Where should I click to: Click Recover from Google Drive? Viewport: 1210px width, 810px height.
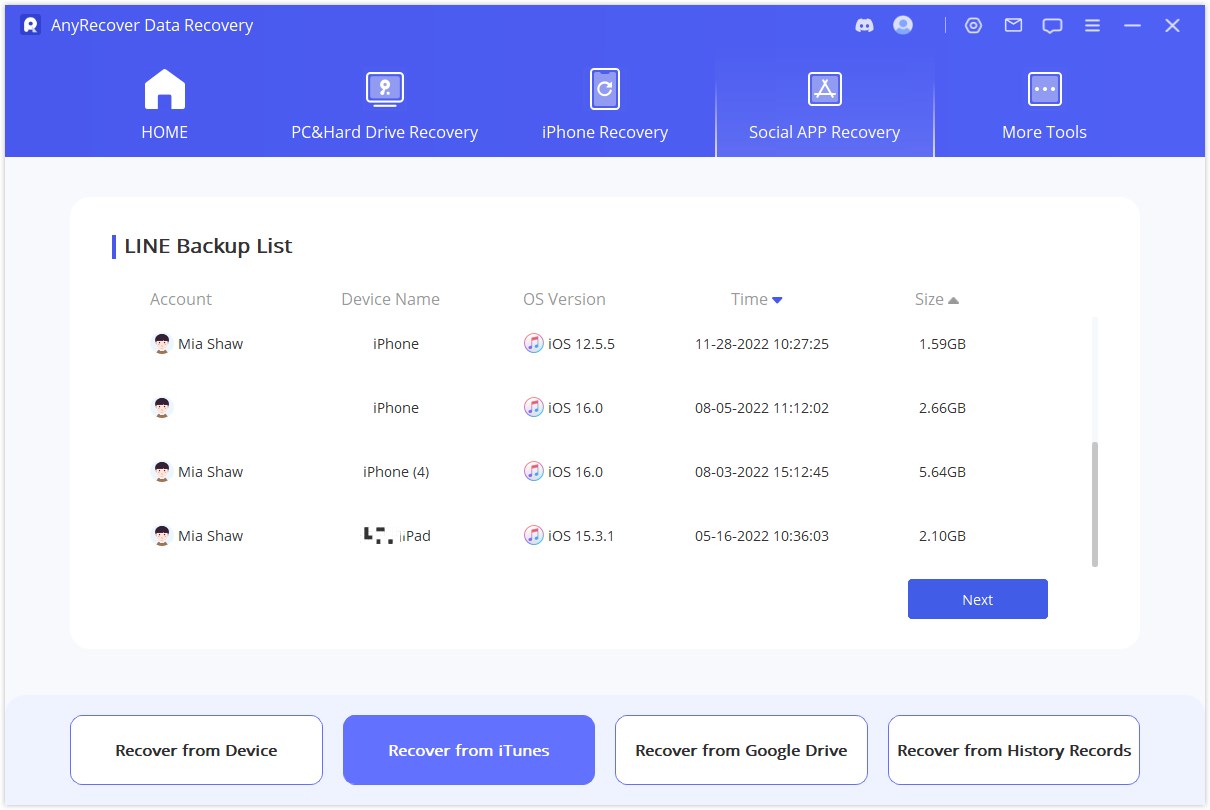click(x=741, y=749)
